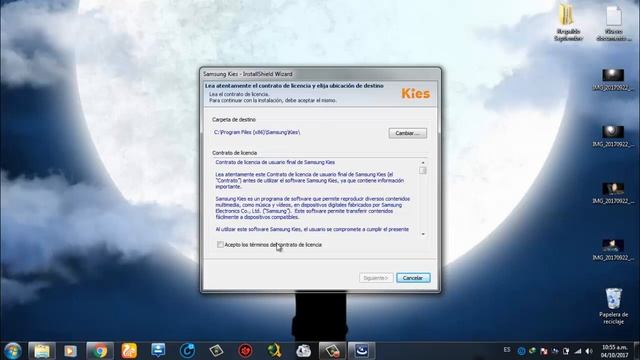Select the blank document desktop icon
This screenshot has height=360, width=640.
(613, 23)
